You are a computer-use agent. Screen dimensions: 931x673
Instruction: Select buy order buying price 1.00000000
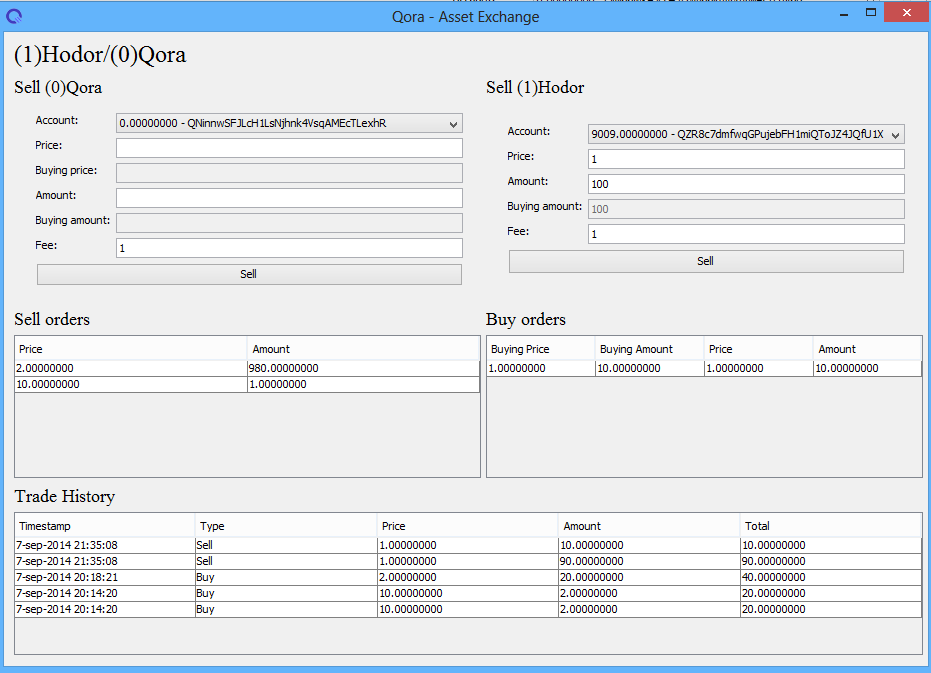tap(541, 368)
